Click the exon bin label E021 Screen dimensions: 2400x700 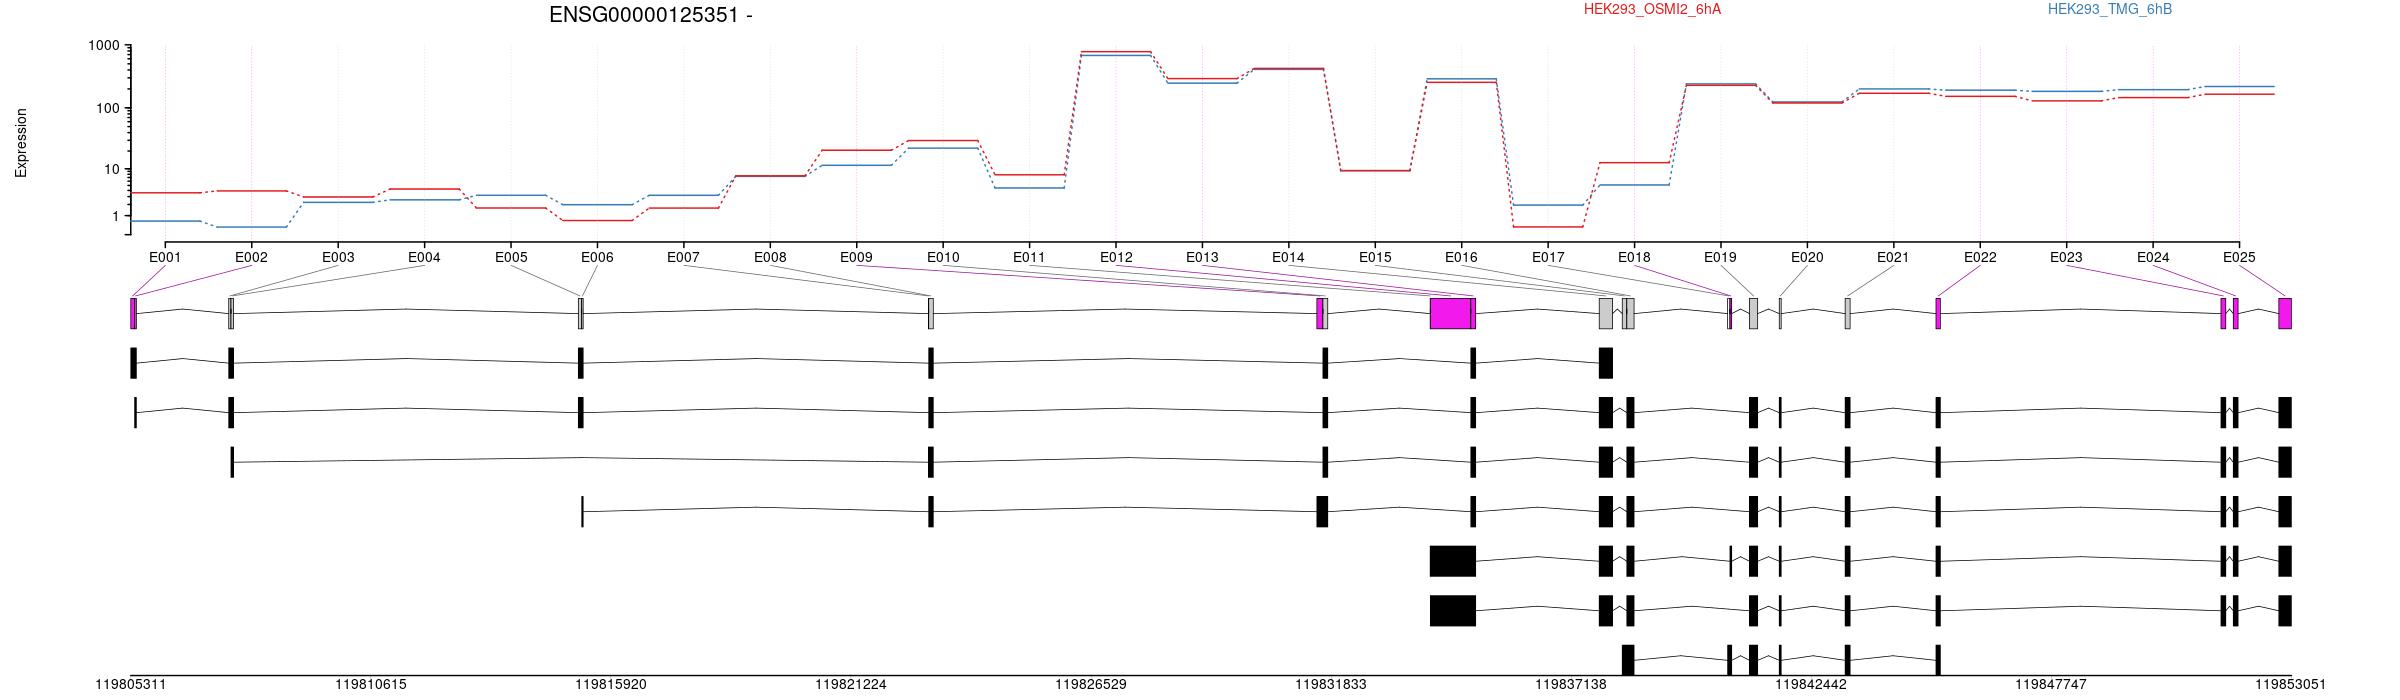coord(1893,257)
